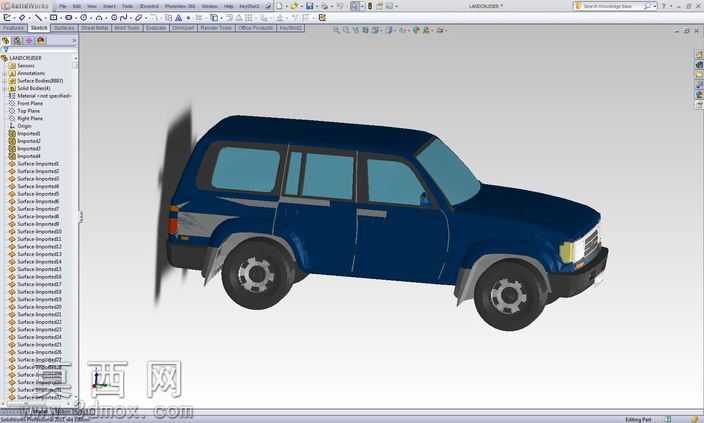Switch to the Sheet Metal tab
This screenshot has height=423, width=704.
[x=95, y=28]
